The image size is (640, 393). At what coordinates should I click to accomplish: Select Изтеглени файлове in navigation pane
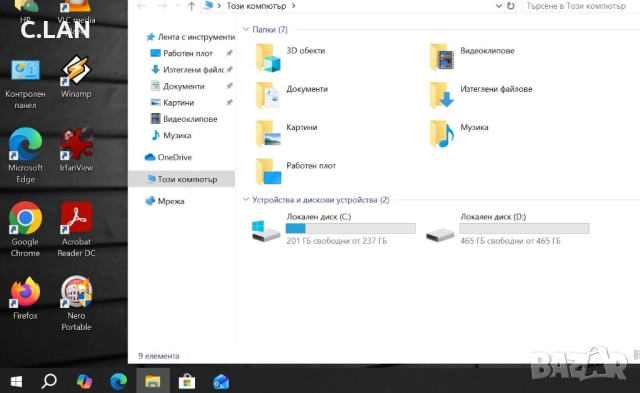pyautogui.click(x=188, y=69)
